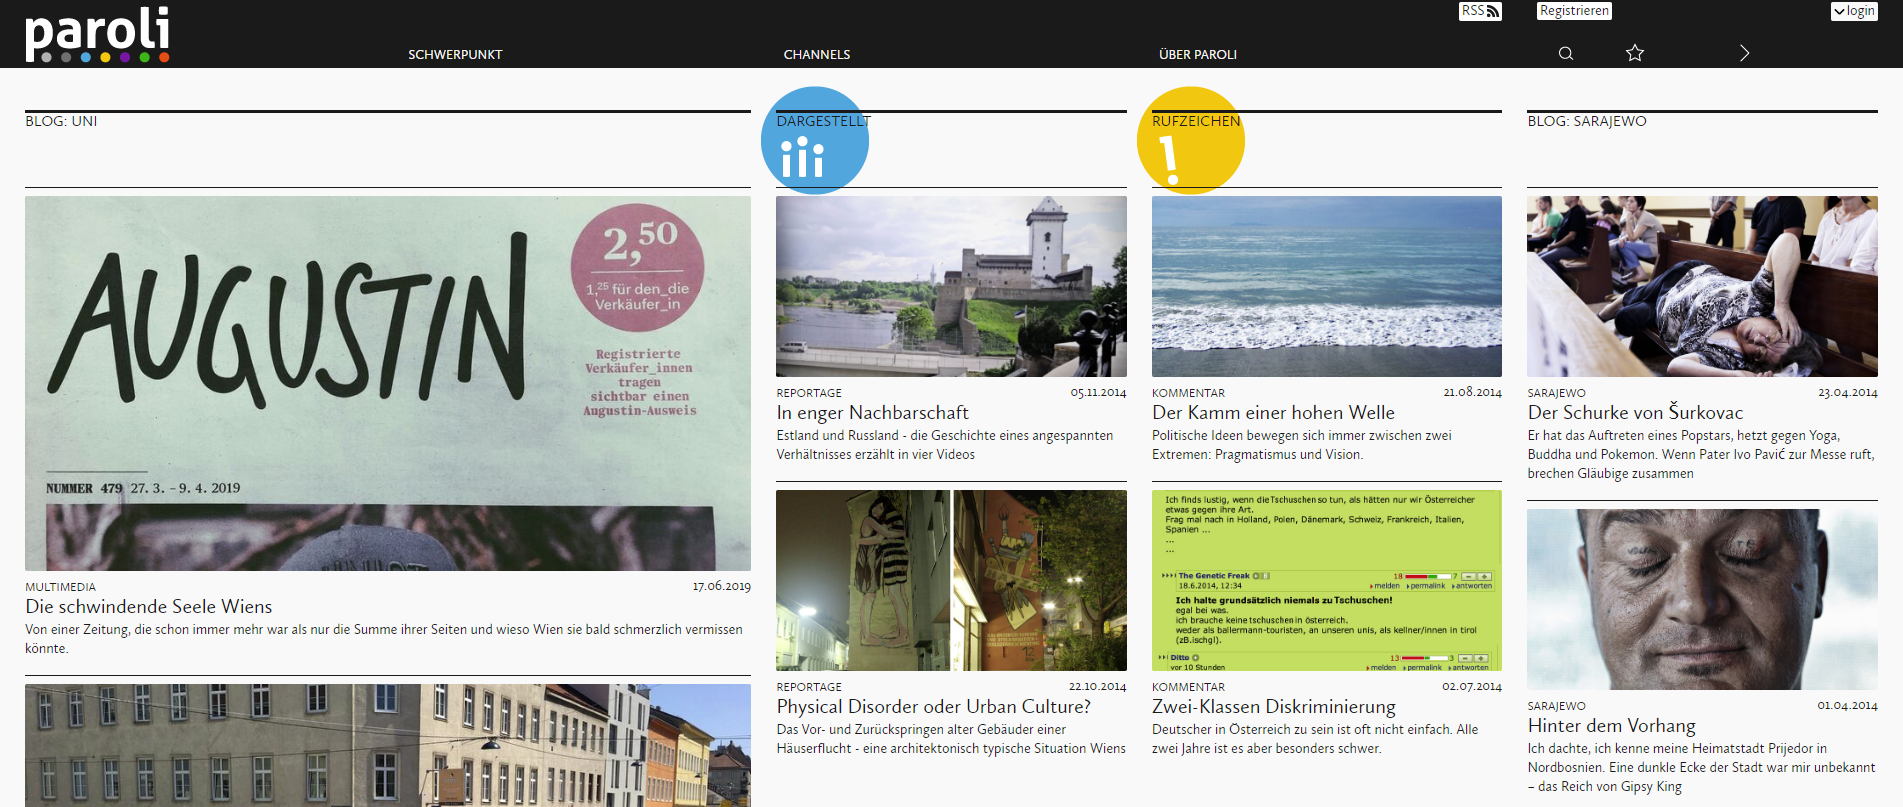Open the search magnifier icon

tap(1566, 53)
